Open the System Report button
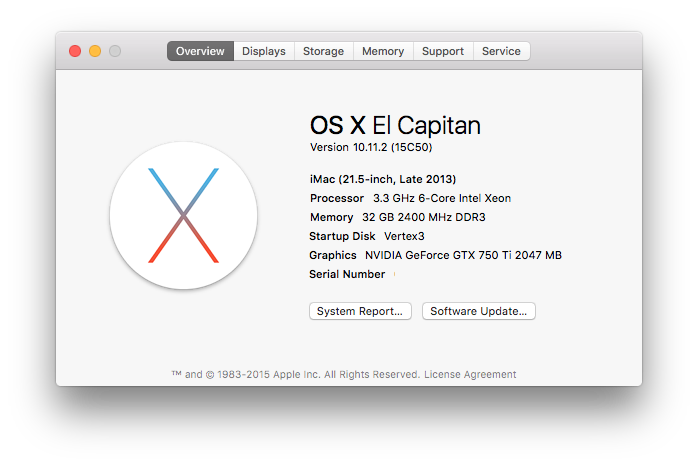This screenshot has height=466, width=698. coord(360,311)
